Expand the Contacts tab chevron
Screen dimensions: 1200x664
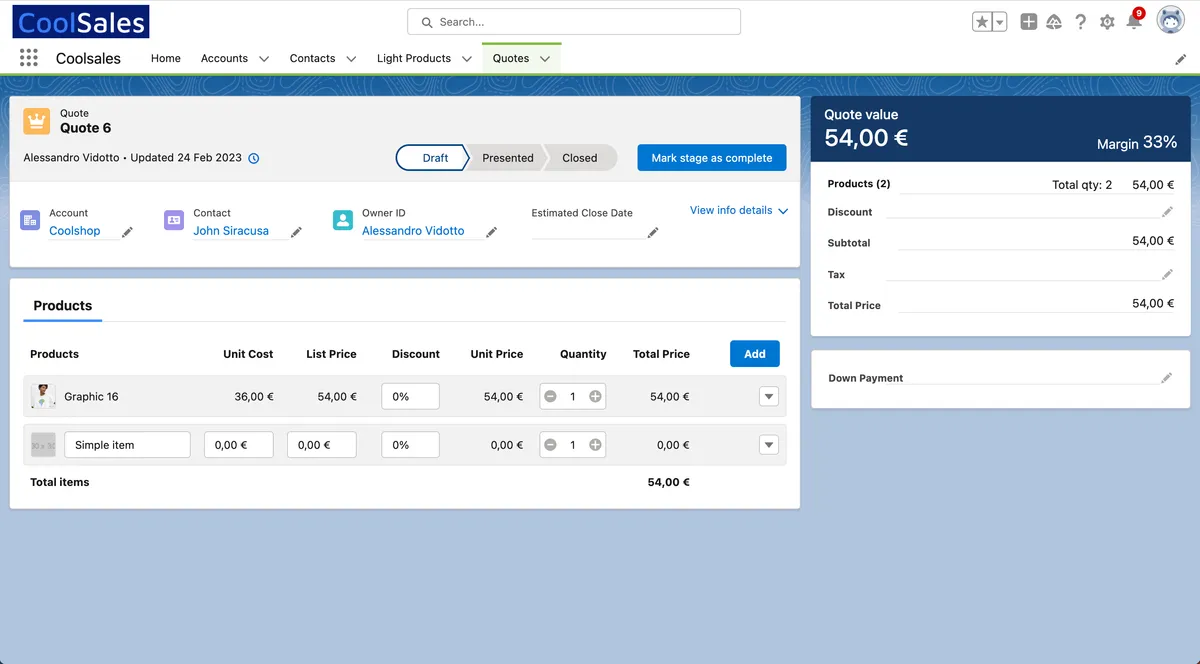pyautogui.click(x=351, y=59)
